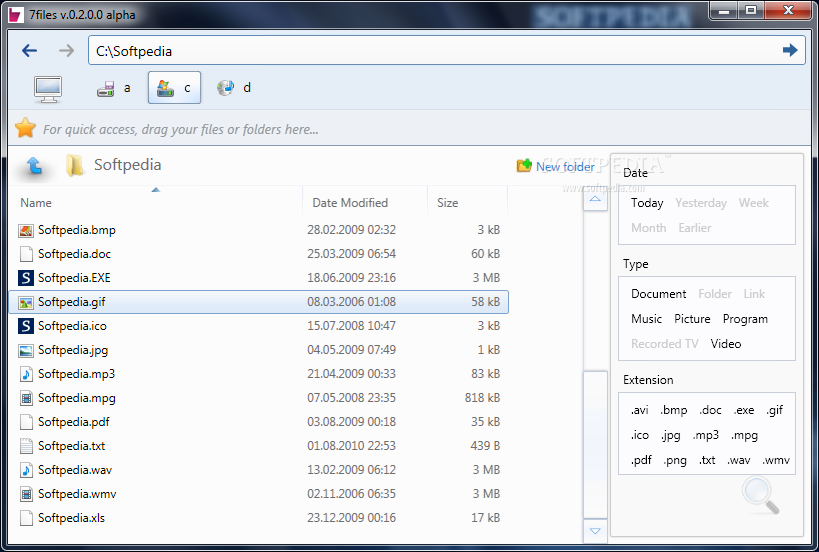Image resolution: width=819 pixels, height=552 pixels.
Task: Filter by extension .mp3
Action: pyautogui.click(x=706, y=436)
